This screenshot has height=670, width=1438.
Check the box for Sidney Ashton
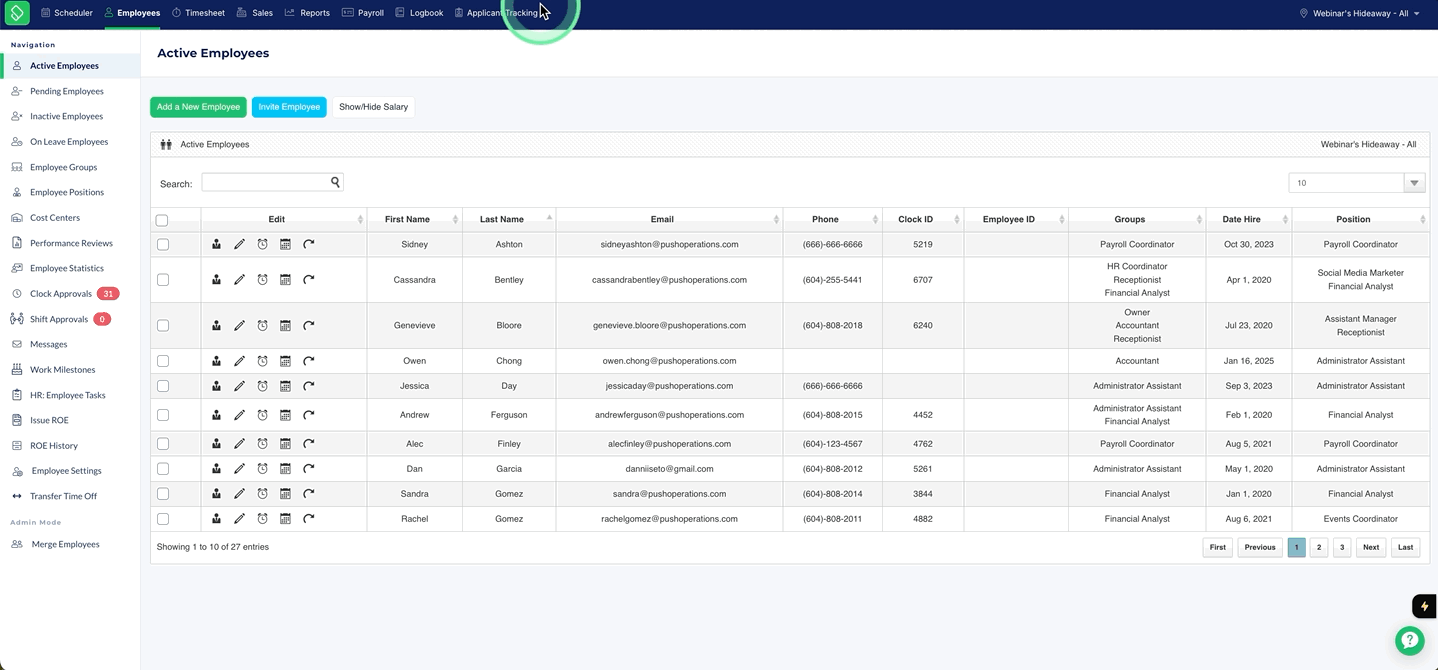point(163,244)
